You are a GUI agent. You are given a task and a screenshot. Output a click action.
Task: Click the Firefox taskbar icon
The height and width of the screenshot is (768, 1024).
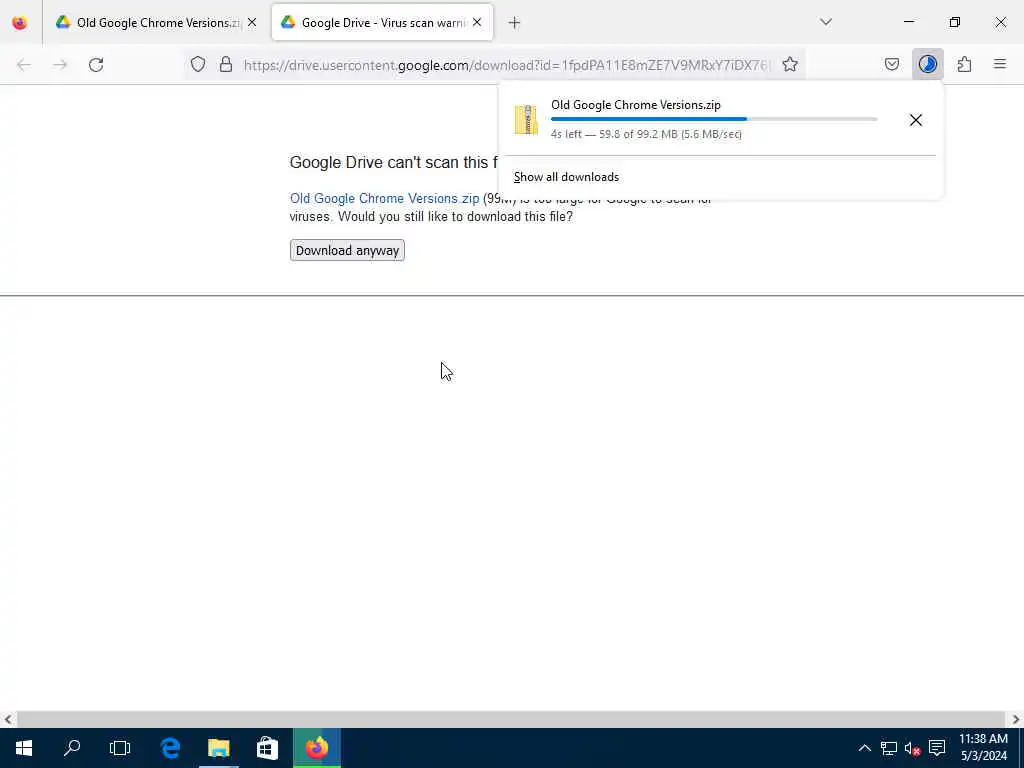[317, 748]
